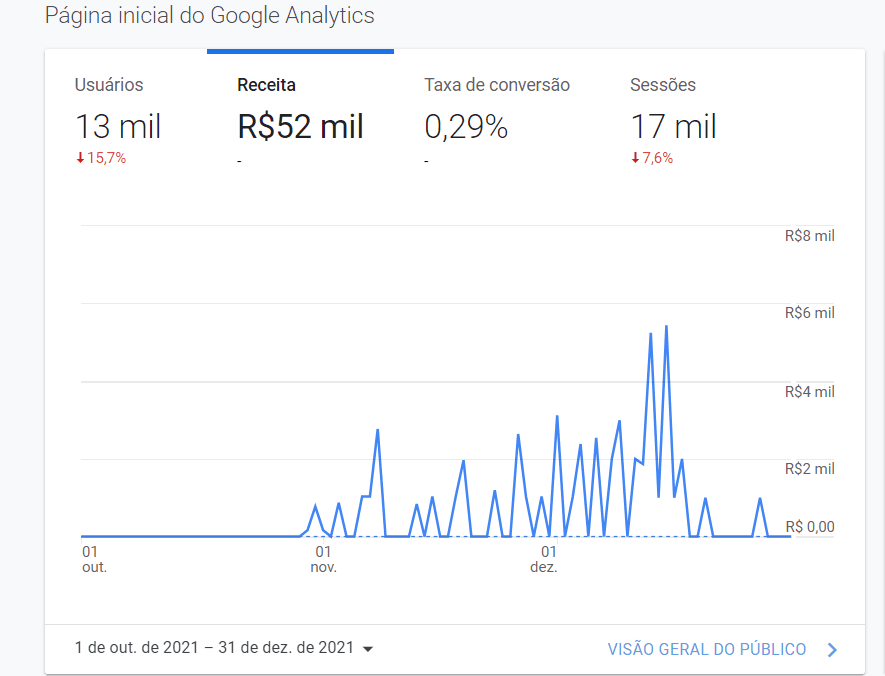Click the 01 out. date axis label
885x676 pixels.
[92, 559]
